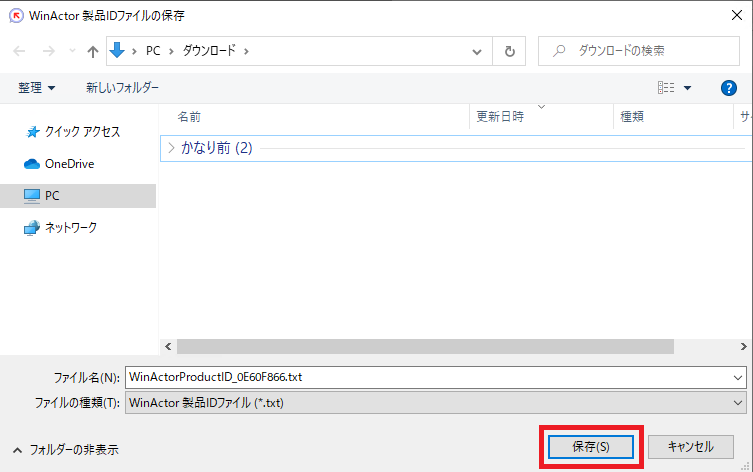This screenshot has height=472, width=753.
Task: Refresh the ダウンロード folder view
Action: click(x=510, y=51)
